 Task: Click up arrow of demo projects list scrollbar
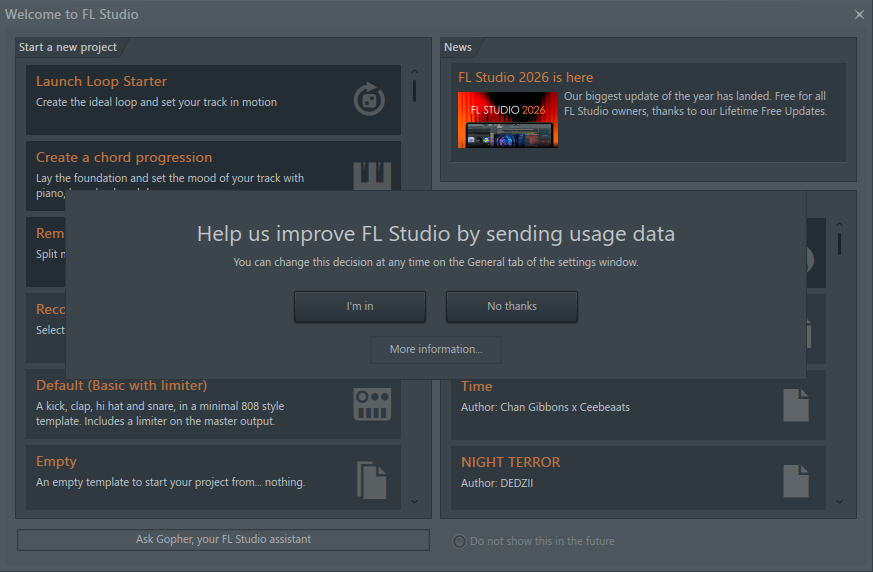click(840, 224)
